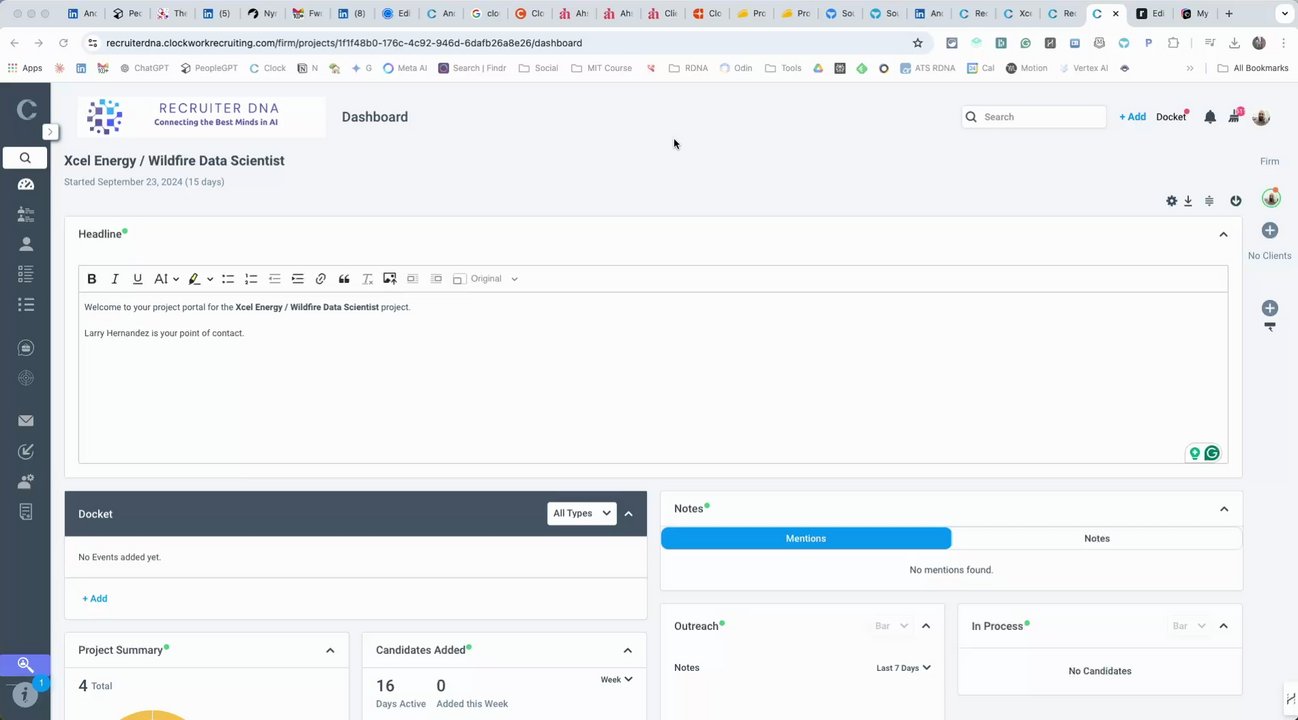Viewport: 1298px width, 720px height.
Task: Collapse the Headline panel
Action: 1223,234
